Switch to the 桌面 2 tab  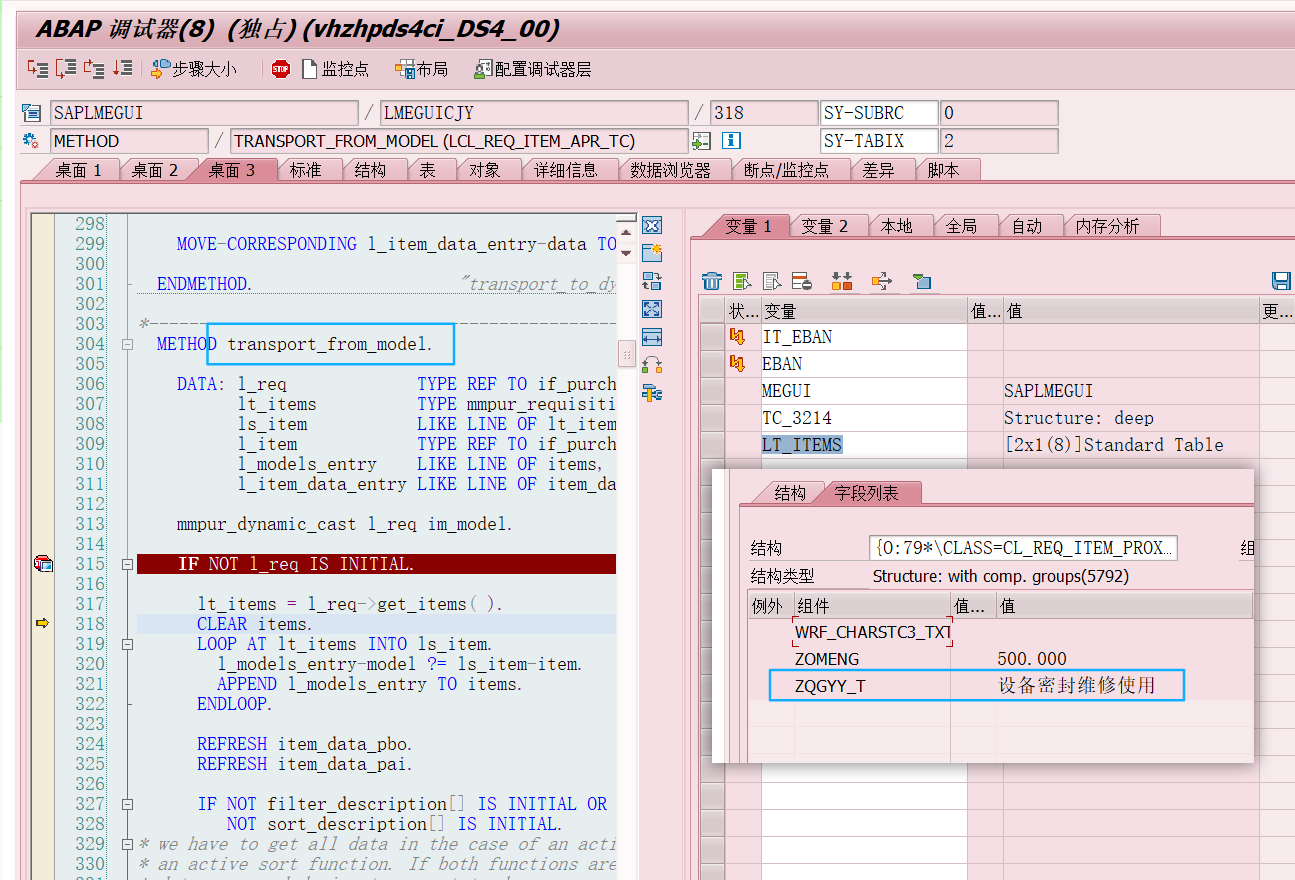pos(157,170)
